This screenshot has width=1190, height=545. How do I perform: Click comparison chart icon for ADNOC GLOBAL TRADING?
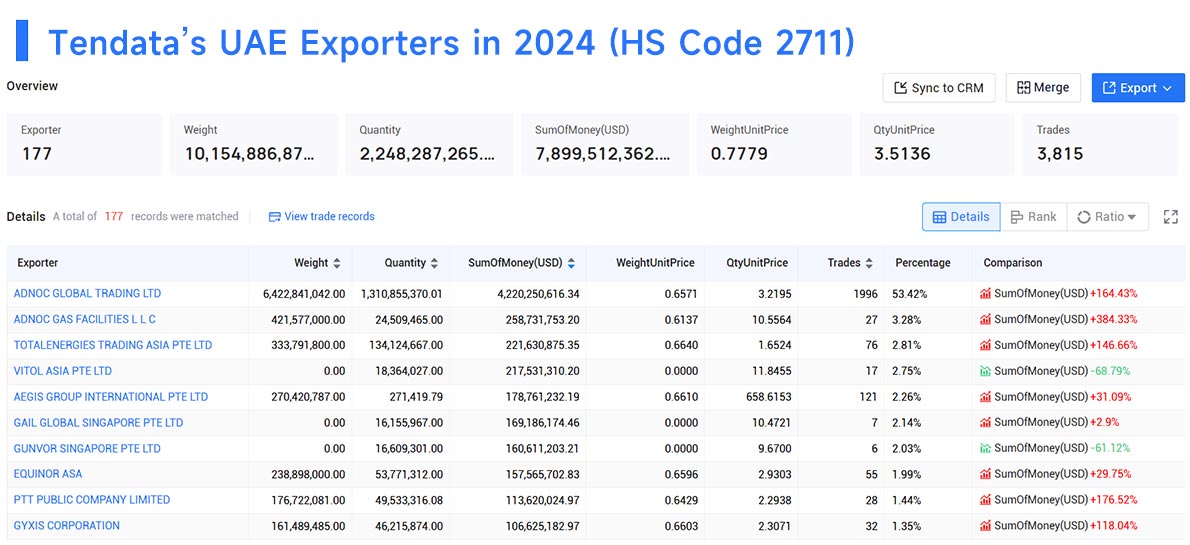pos(985,294)
